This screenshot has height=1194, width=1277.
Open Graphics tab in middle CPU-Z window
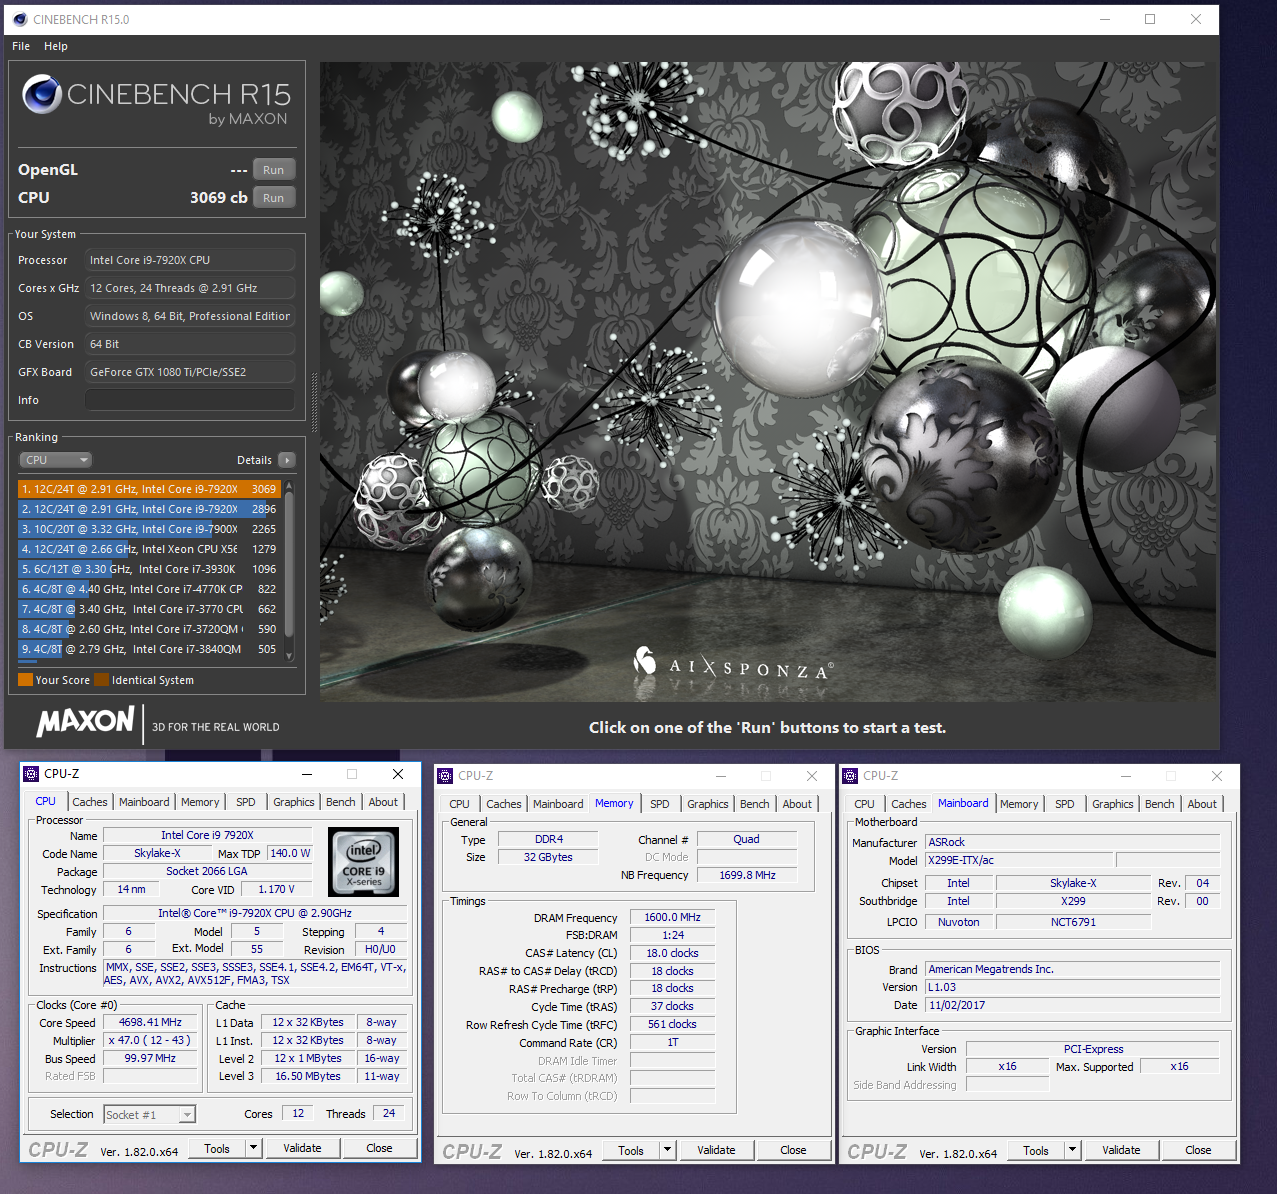(708, 804)
